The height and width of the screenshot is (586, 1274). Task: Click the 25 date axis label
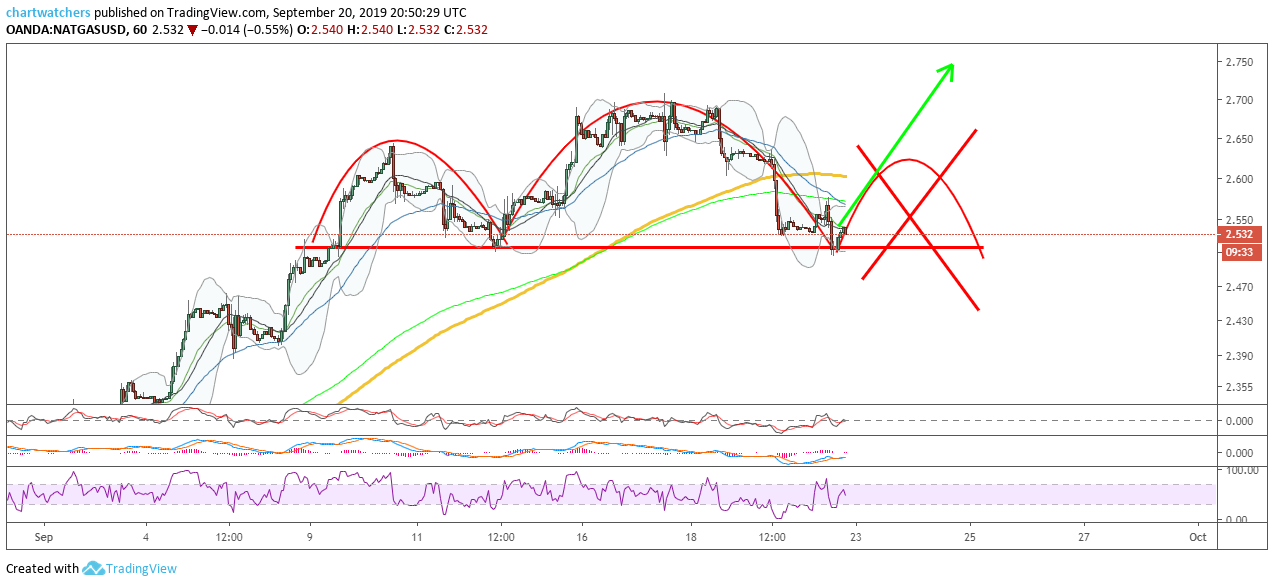pos(970,537)
